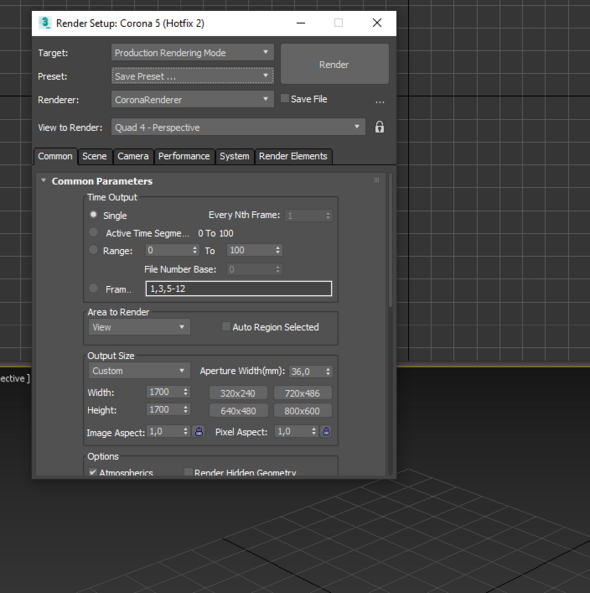Toggle the Atmospherics checkbox
The width and height of the screenshot is (590, 593).
(93, 472)
